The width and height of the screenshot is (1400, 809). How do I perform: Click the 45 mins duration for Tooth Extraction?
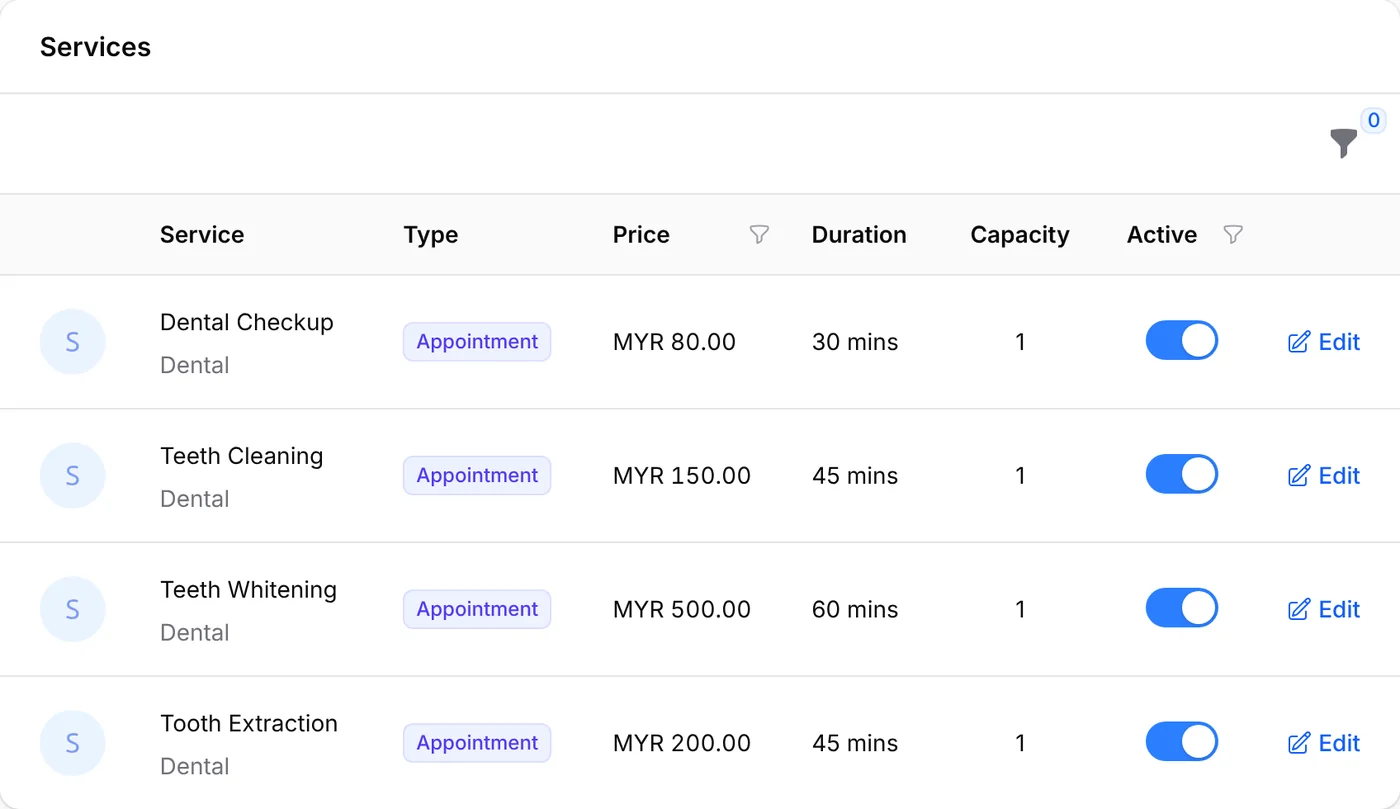click(x=855, y=743)
